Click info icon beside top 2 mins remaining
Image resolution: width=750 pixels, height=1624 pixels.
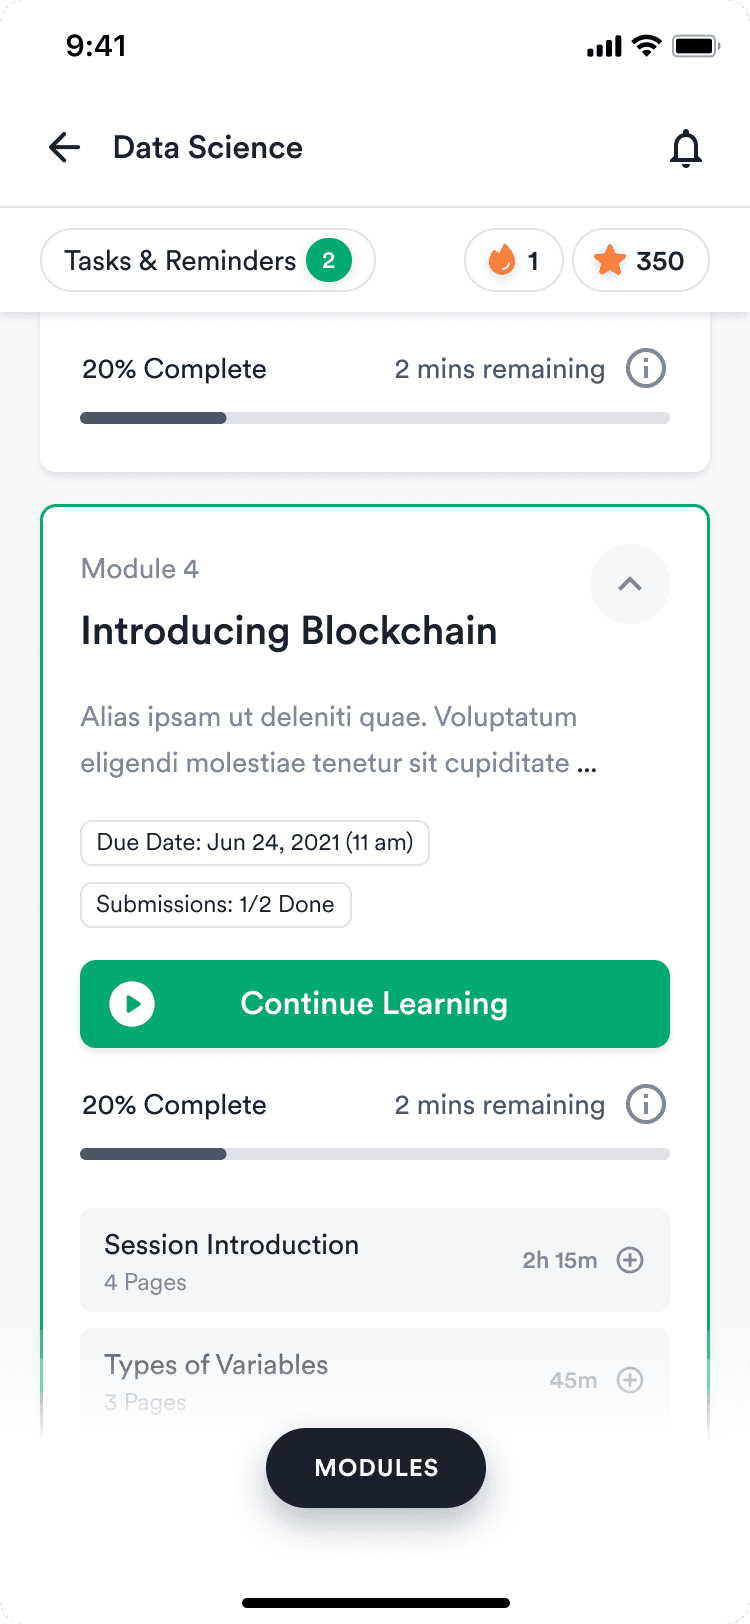click(x=646, y=369)
